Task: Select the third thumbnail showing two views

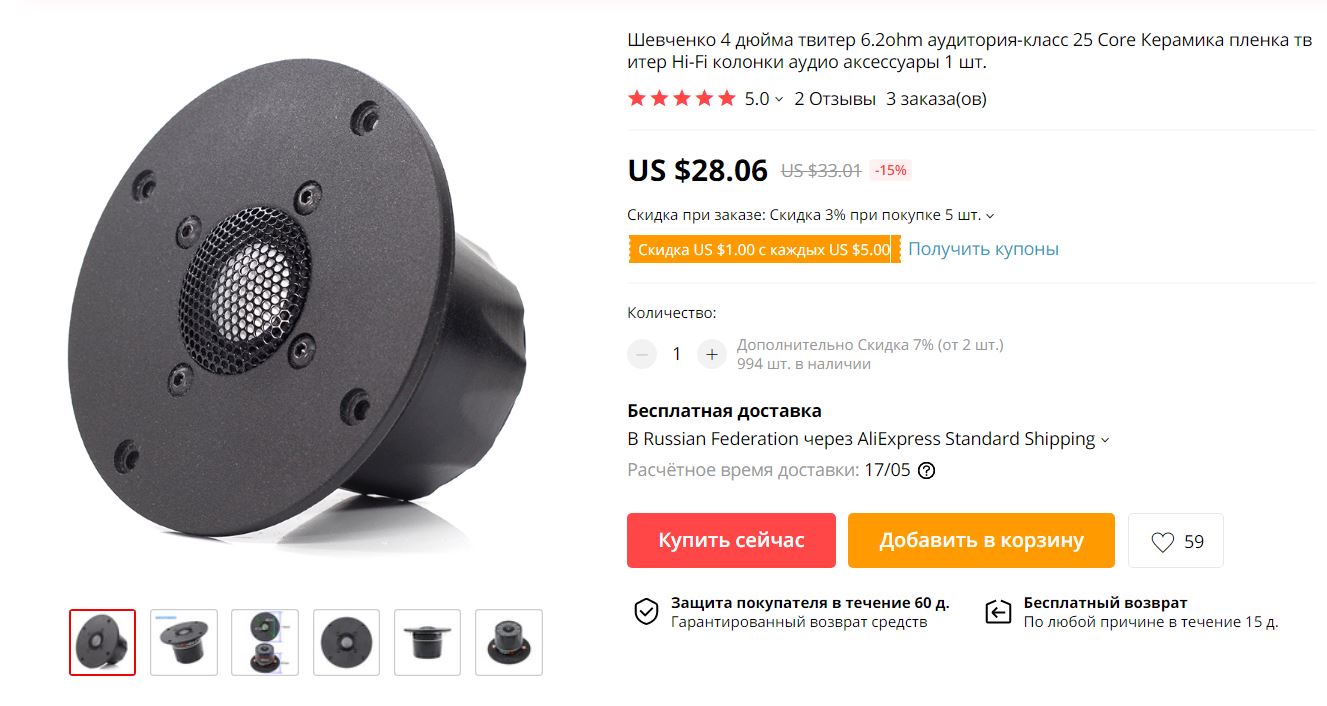Action: coord(265,642)
